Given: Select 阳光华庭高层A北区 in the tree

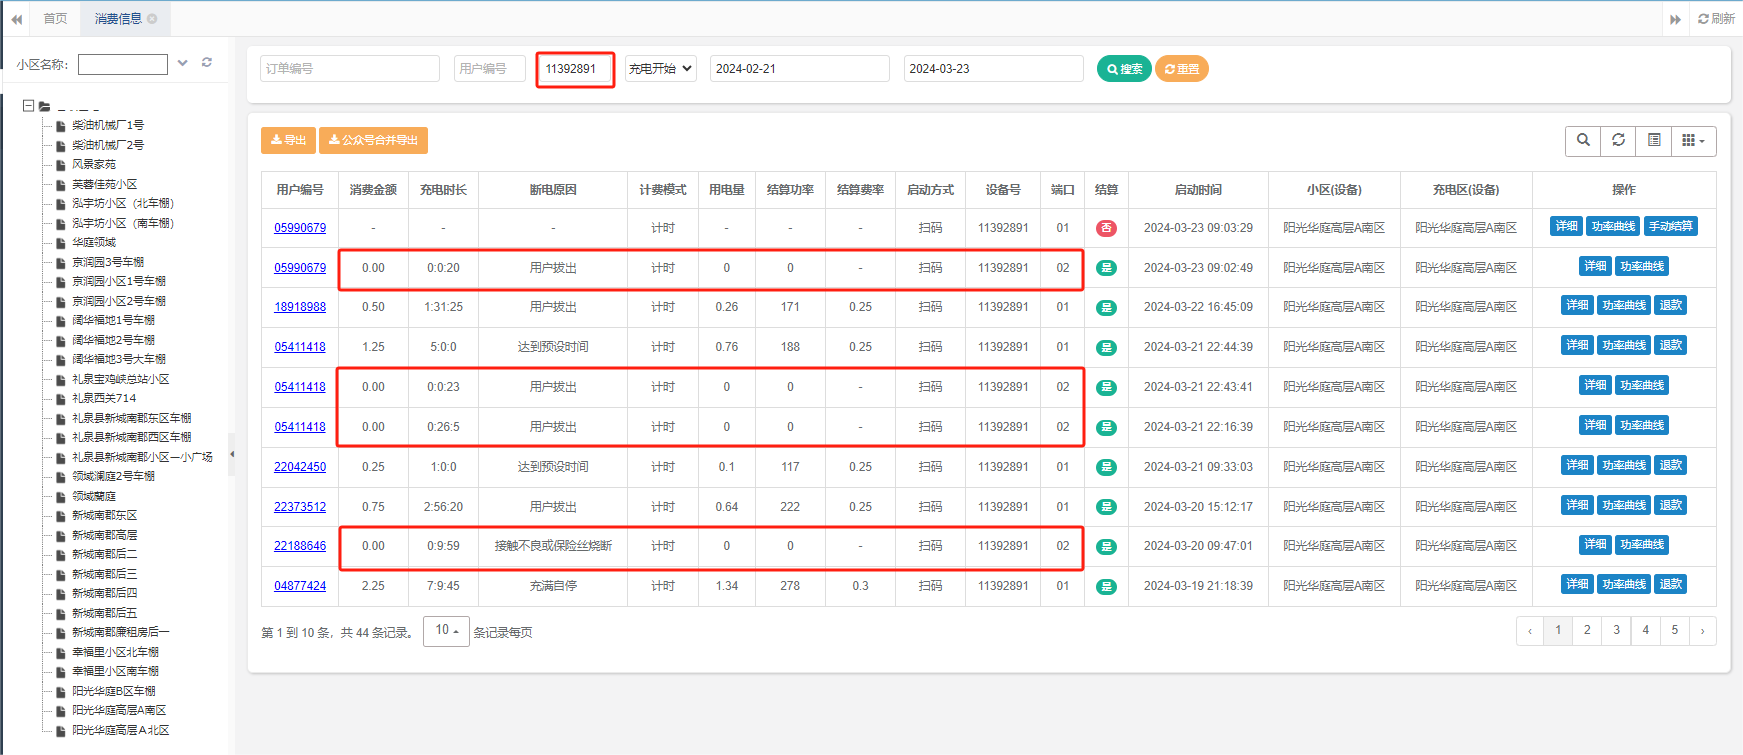Looking at the screenshot, I should click(121, 731).
